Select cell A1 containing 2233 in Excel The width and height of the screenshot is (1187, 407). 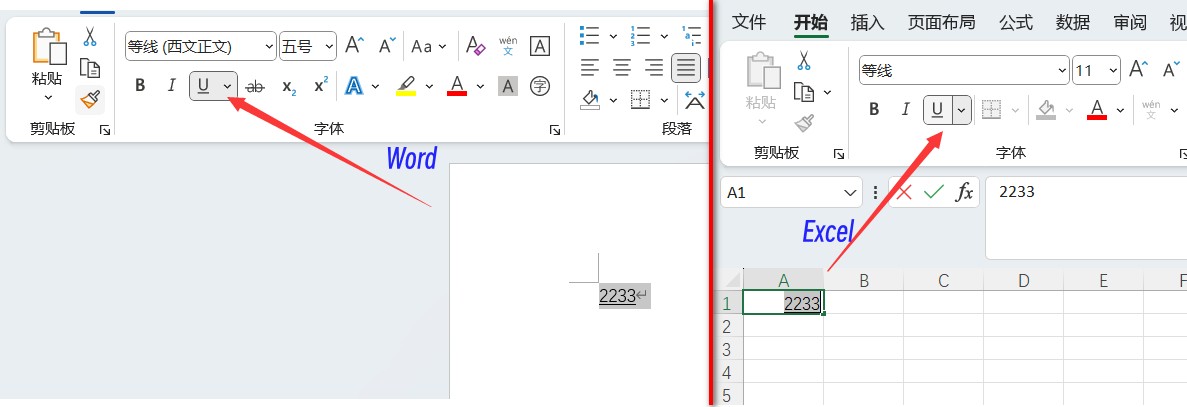click(x=783, y=303)
